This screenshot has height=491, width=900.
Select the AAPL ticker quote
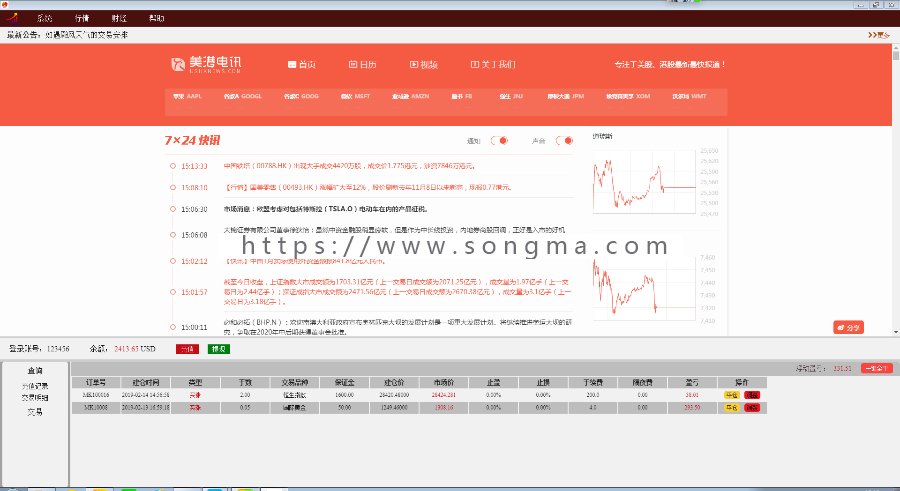(187, 96)
